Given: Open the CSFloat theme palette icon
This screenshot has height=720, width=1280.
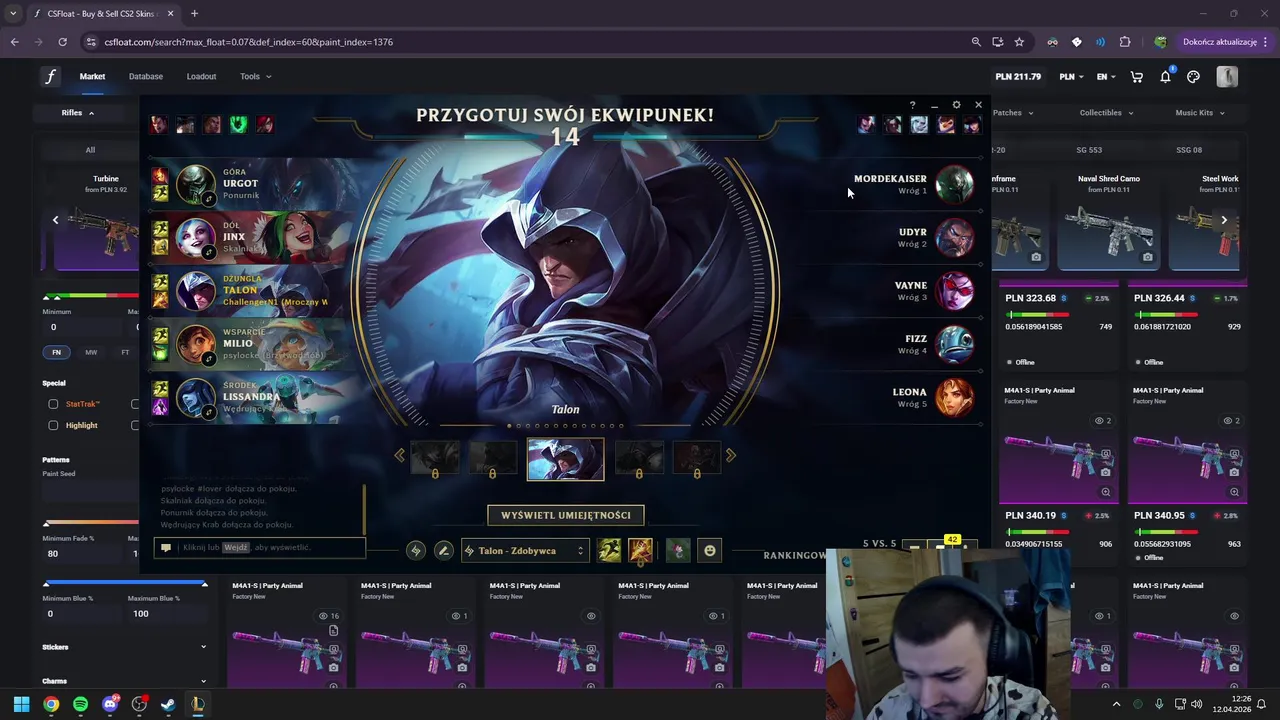Looking at the screenshot, I should [x=1193, y=77].
